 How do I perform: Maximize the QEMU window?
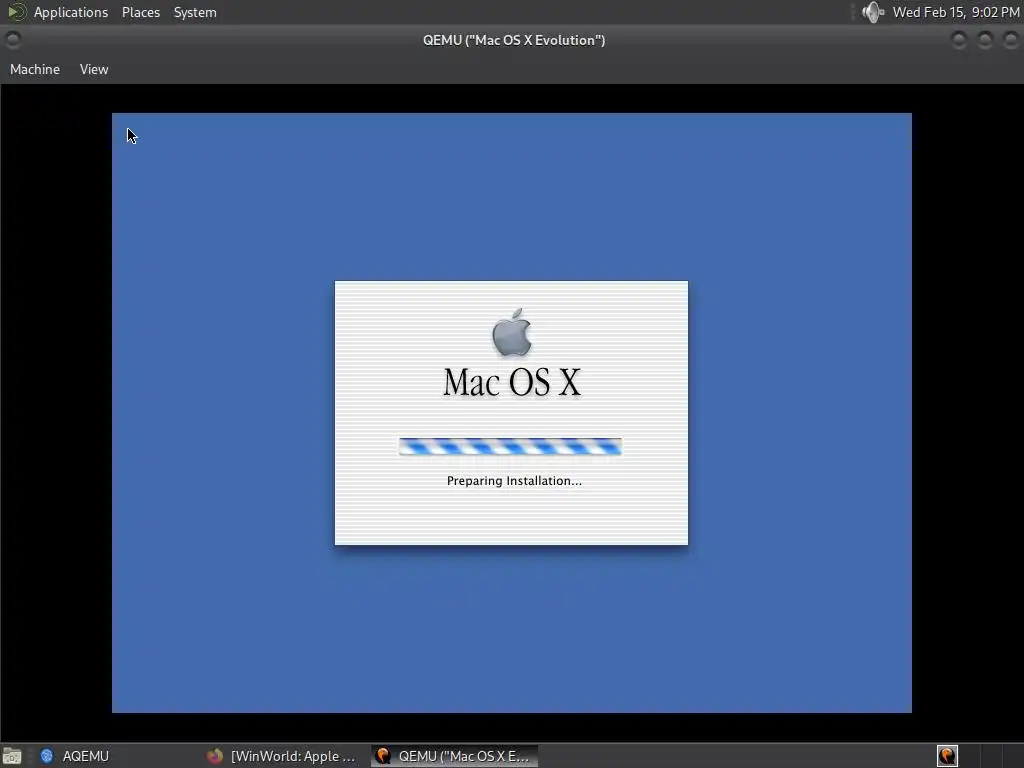point(985,40)
